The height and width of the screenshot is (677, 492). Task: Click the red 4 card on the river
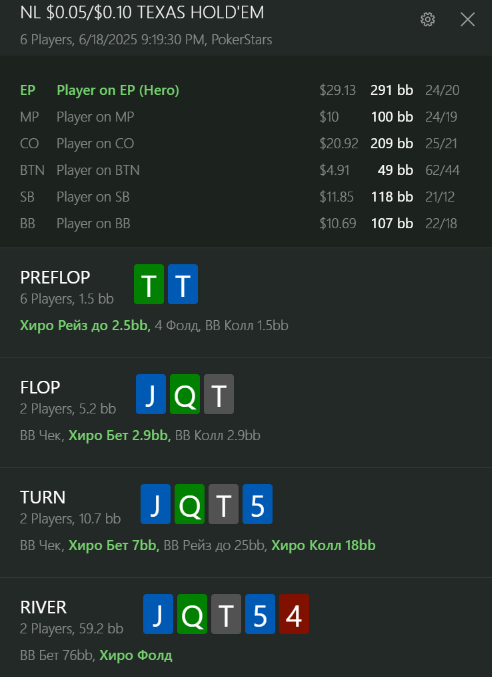click(294, 614)
